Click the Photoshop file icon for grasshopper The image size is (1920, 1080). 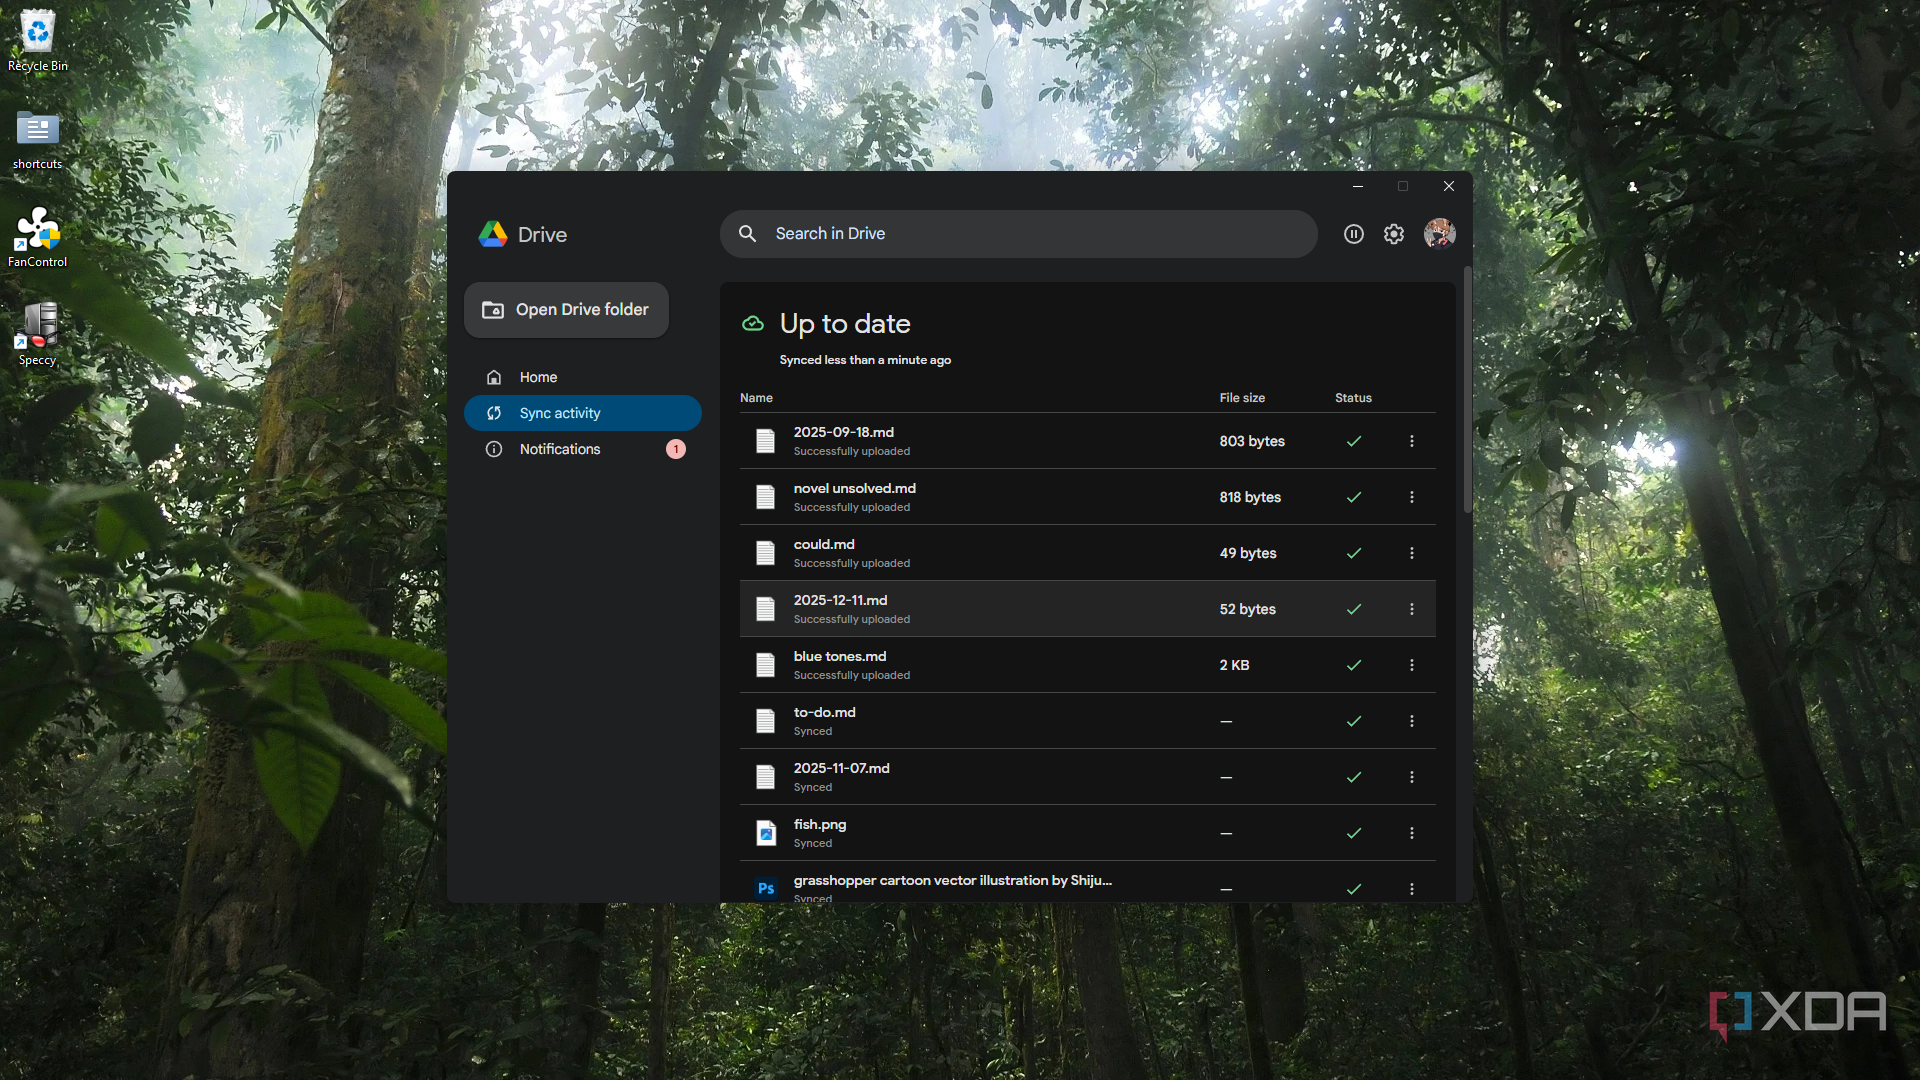pyautogui.click(x=766, y=888)
